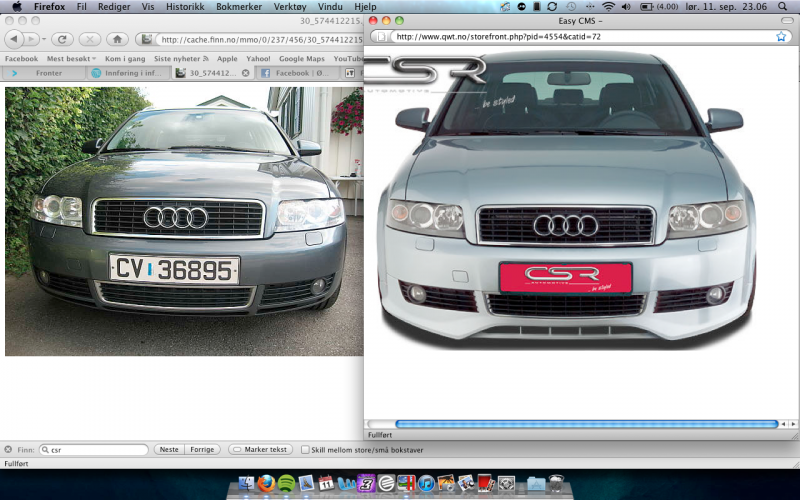The width and height of the screenshot is (800, 500).
Task: Expand the Mest besøkt bookmarks dropdown
Action: pos(70,59)
